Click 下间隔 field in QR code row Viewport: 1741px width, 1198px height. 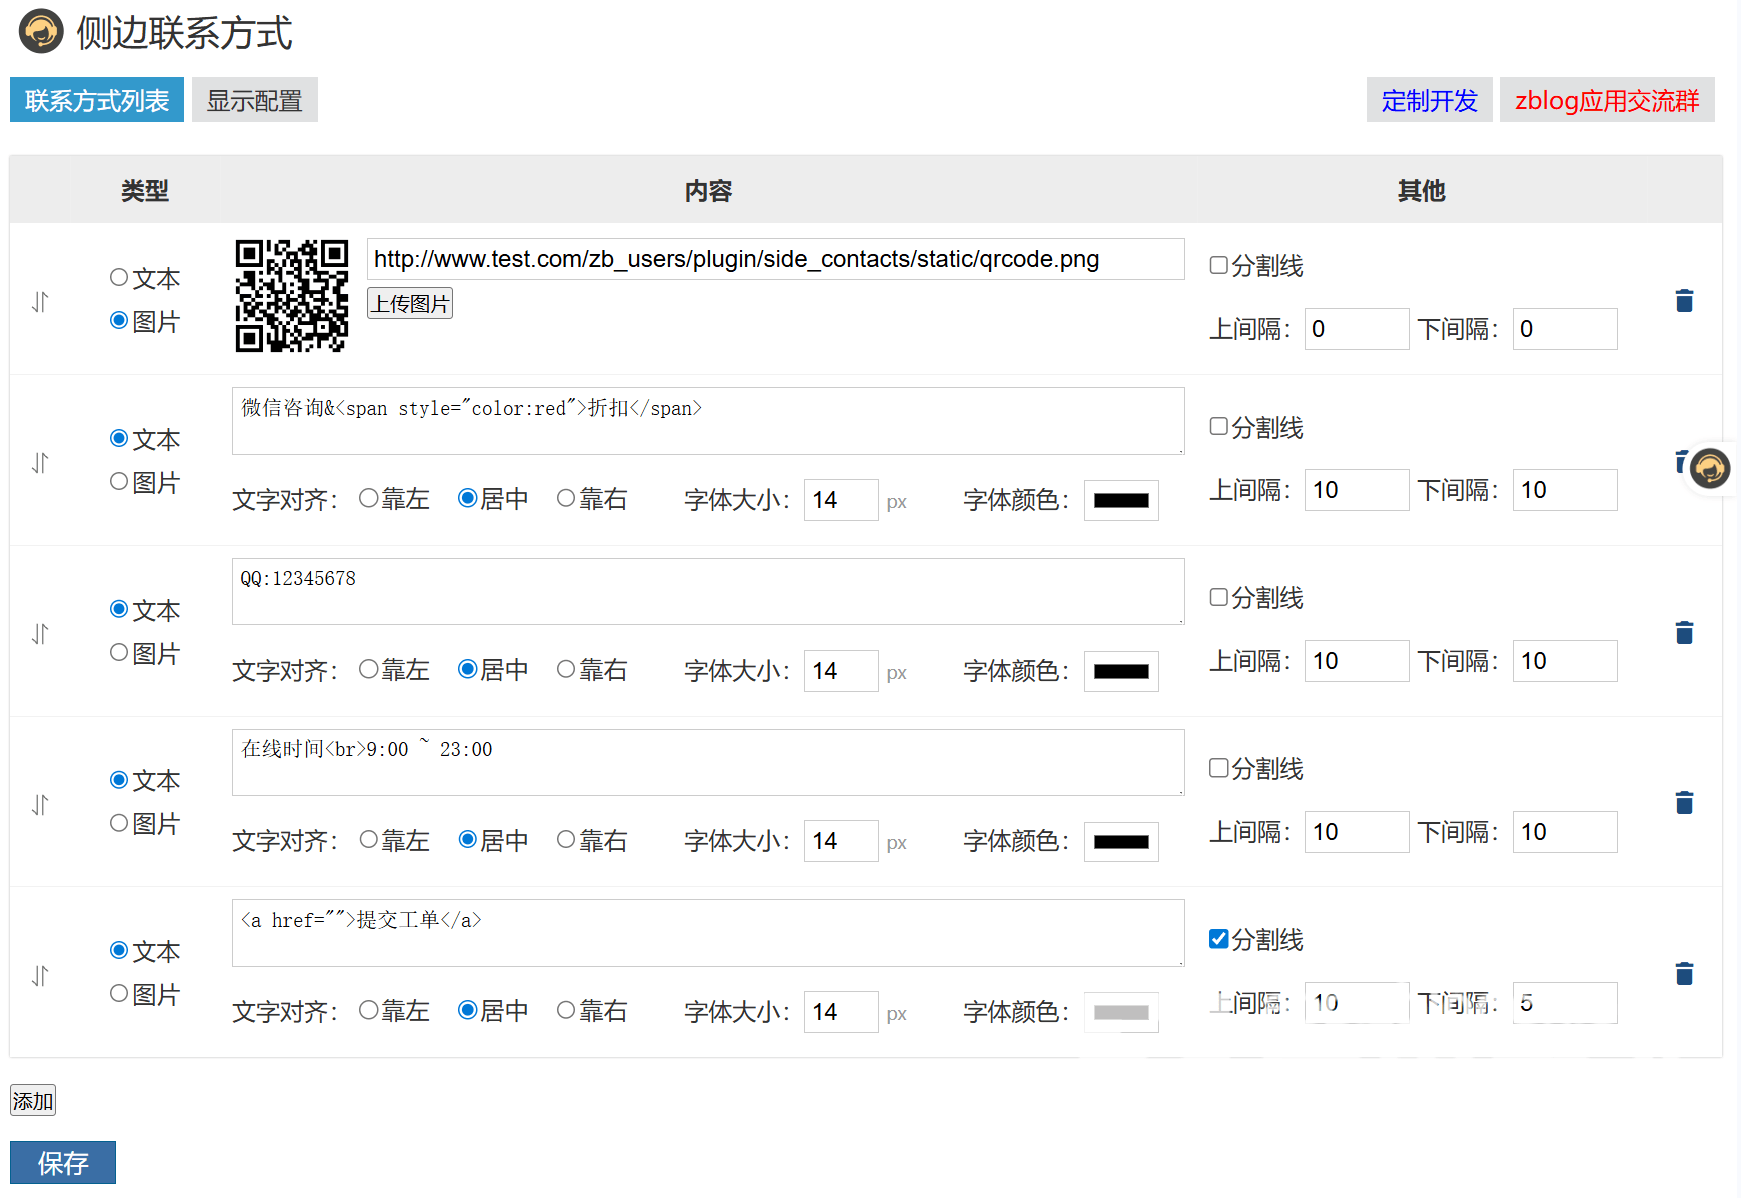pos(1565,329)
